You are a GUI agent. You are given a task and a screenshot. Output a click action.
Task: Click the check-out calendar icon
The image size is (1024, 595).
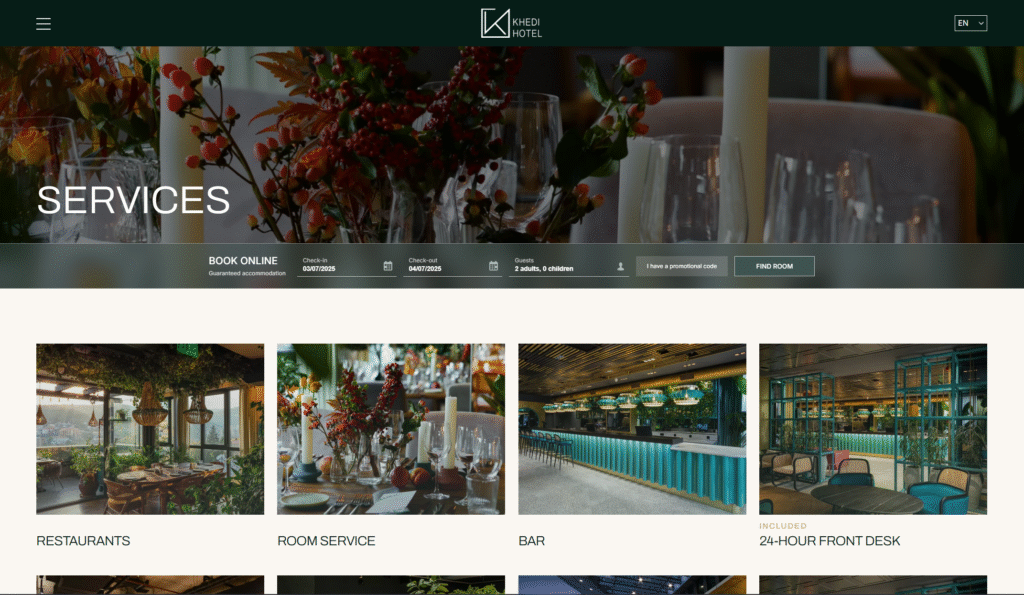point(494,266)
